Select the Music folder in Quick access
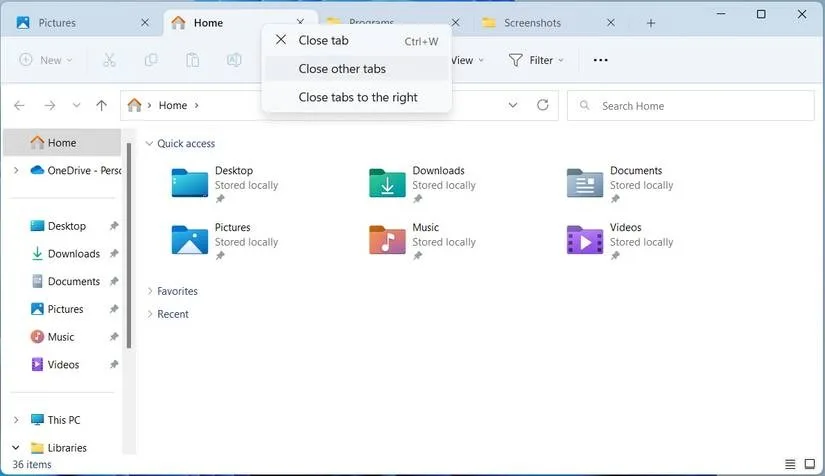This screenshot has height=476, width=825. [x=422, y=241]
